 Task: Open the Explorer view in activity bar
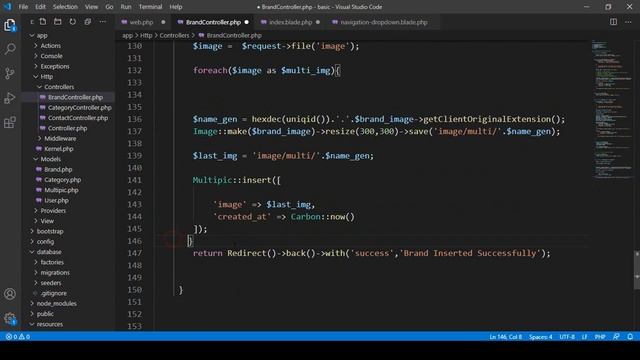tap(10, 25)
